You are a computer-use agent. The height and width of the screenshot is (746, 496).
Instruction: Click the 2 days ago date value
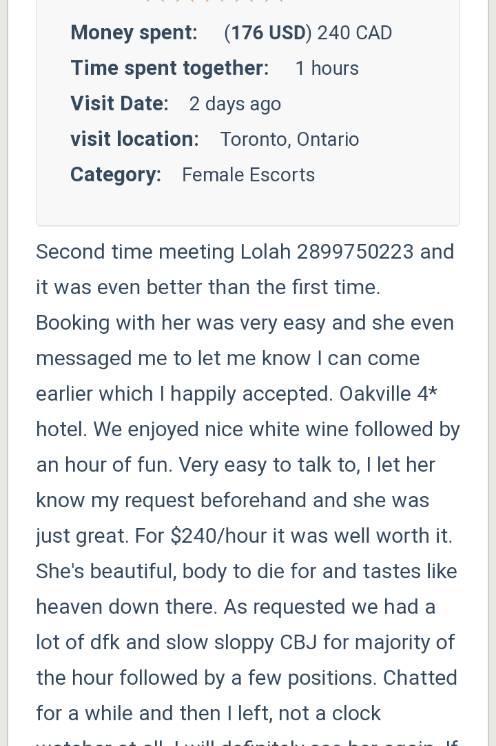pyautogui.click(x=235, y=104)
